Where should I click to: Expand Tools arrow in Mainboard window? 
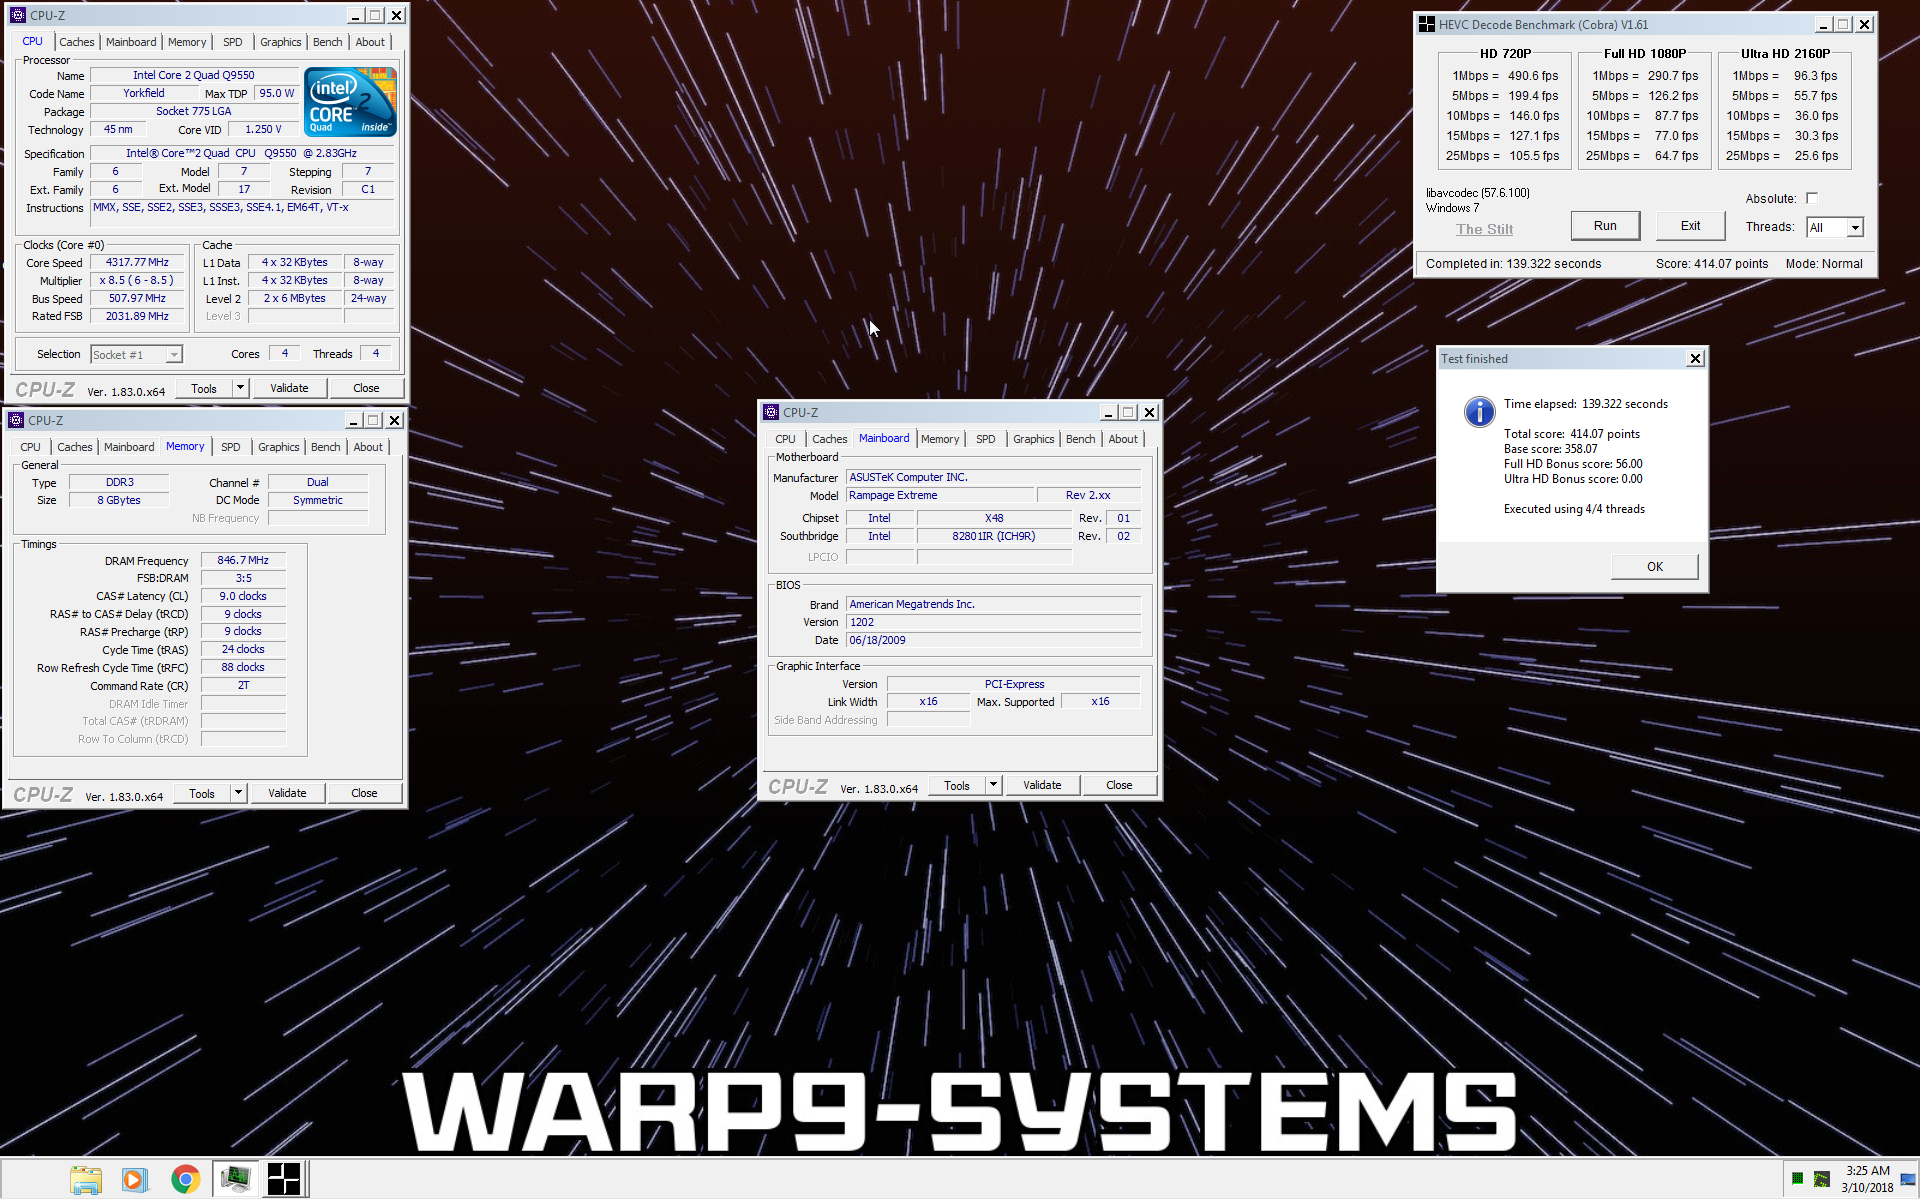point(993,785)
